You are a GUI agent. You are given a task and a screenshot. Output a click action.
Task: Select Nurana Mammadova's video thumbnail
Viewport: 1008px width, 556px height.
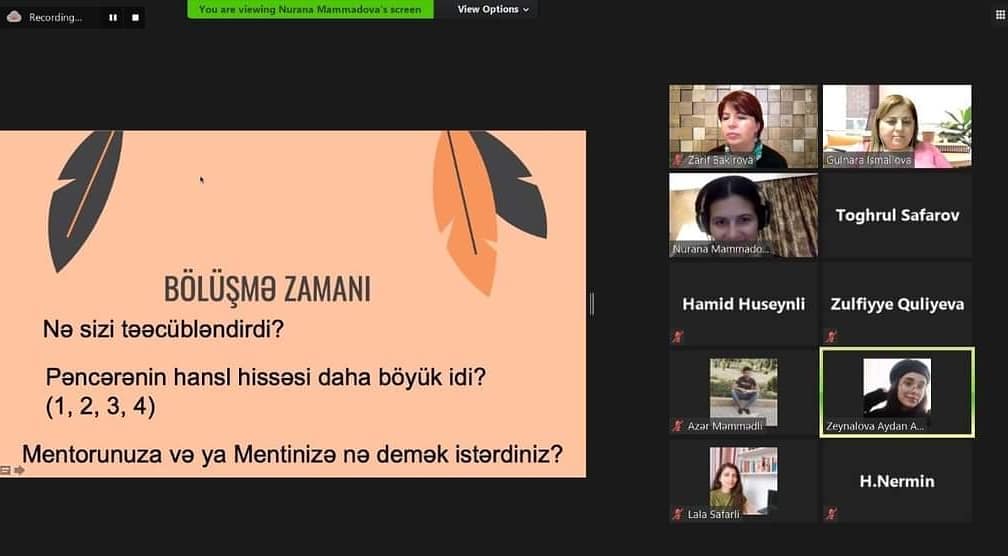coord(743,214)
